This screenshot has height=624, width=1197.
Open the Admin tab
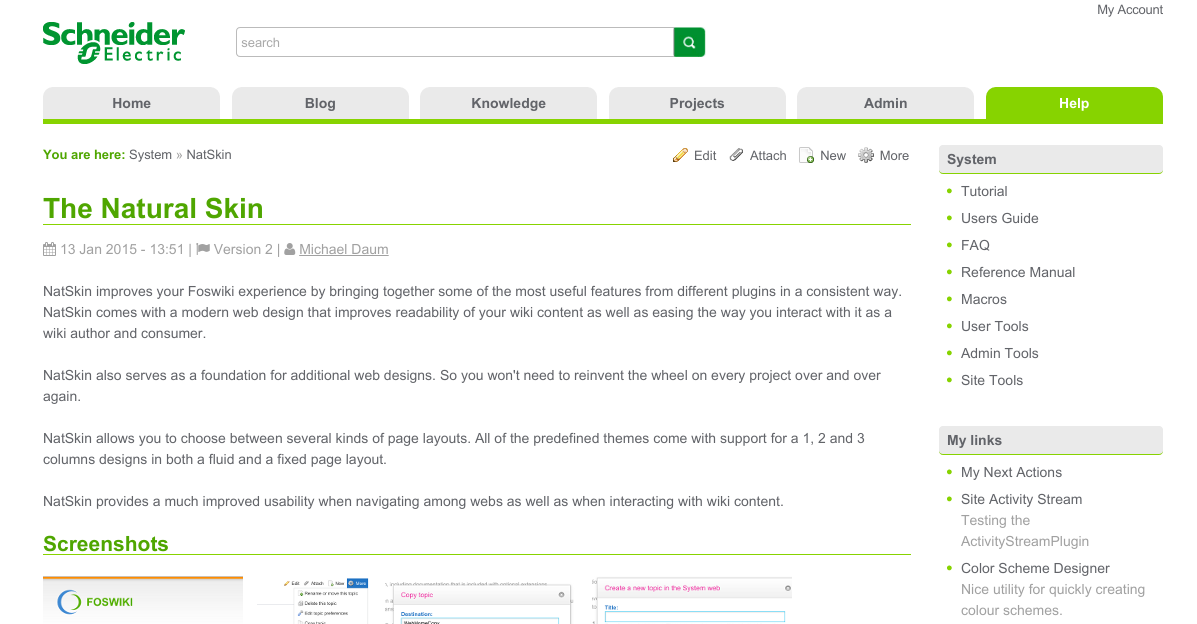pyautogui.click(x=885, y=103)
